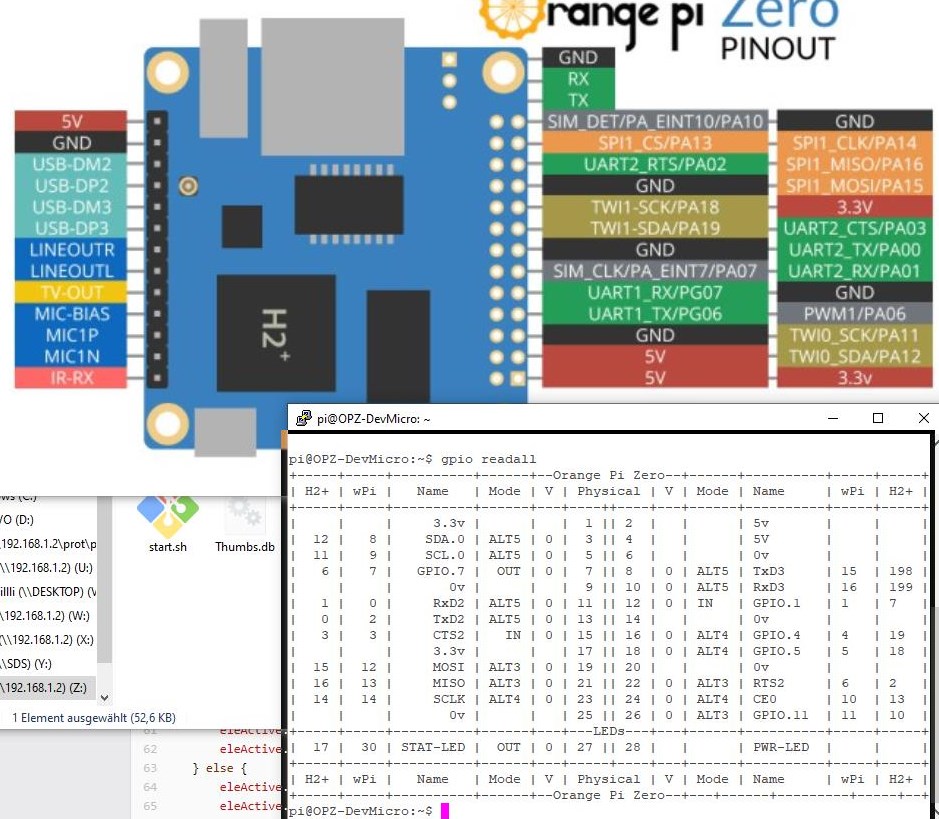Select the U: network drive entry
This screenshot has height=819, width=939.
point(48,567)
